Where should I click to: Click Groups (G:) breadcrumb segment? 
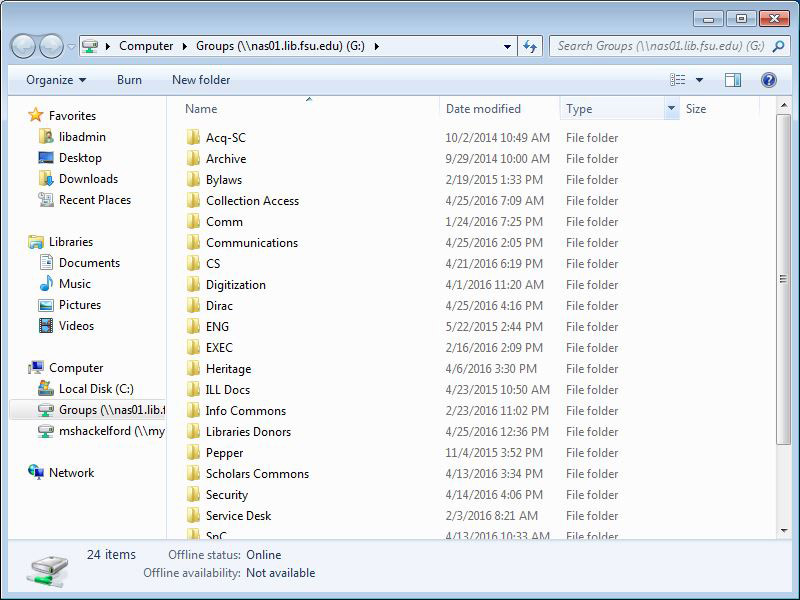coord(280,46)
